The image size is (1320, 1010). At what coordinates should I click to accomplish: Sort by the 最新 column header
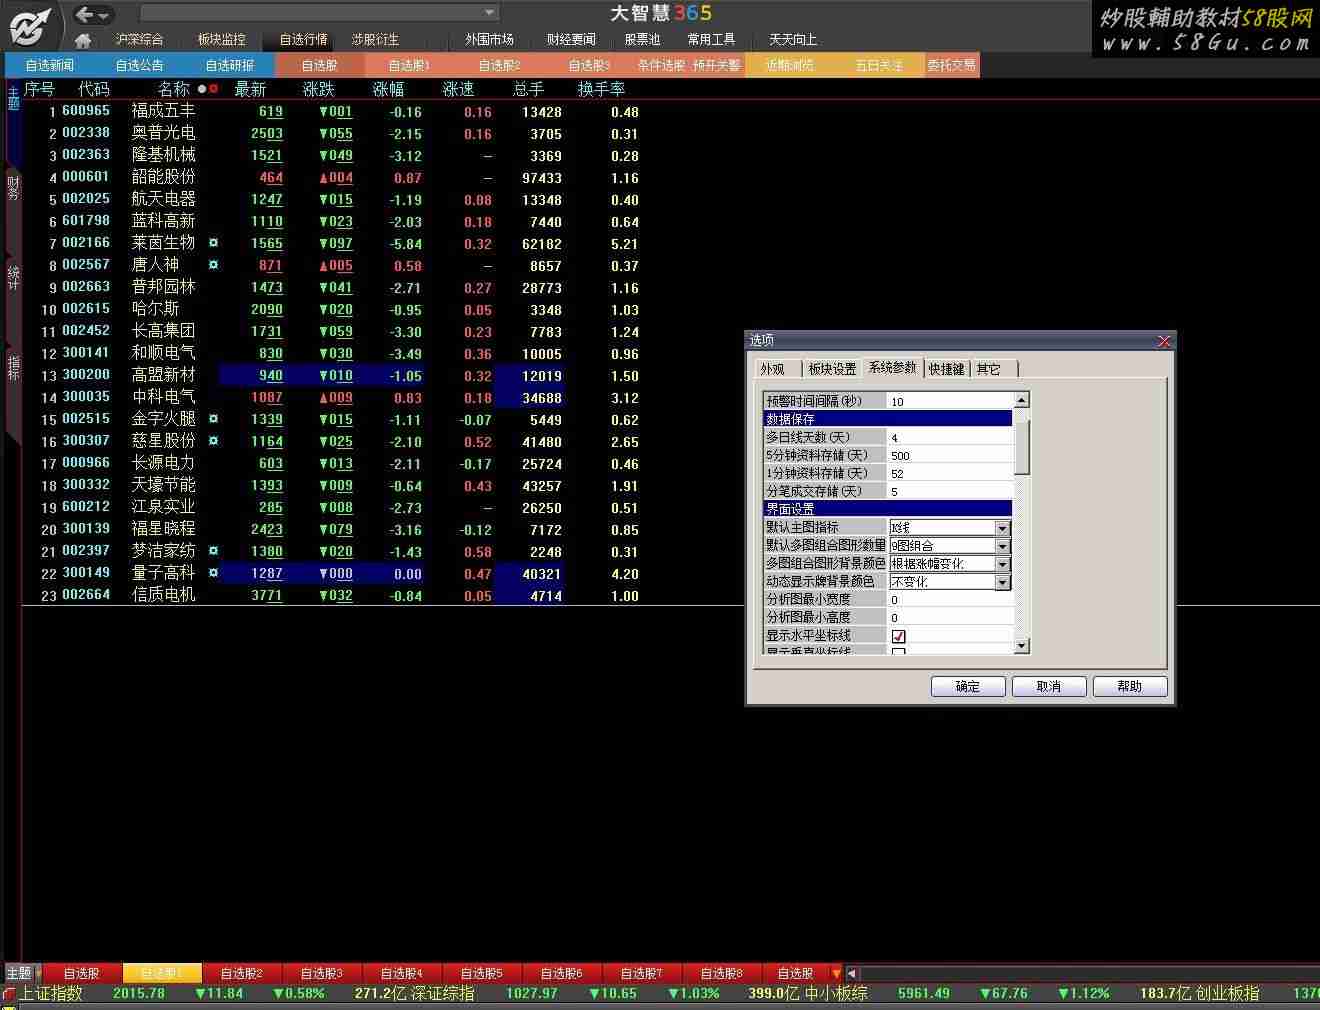tap(250, 89)
